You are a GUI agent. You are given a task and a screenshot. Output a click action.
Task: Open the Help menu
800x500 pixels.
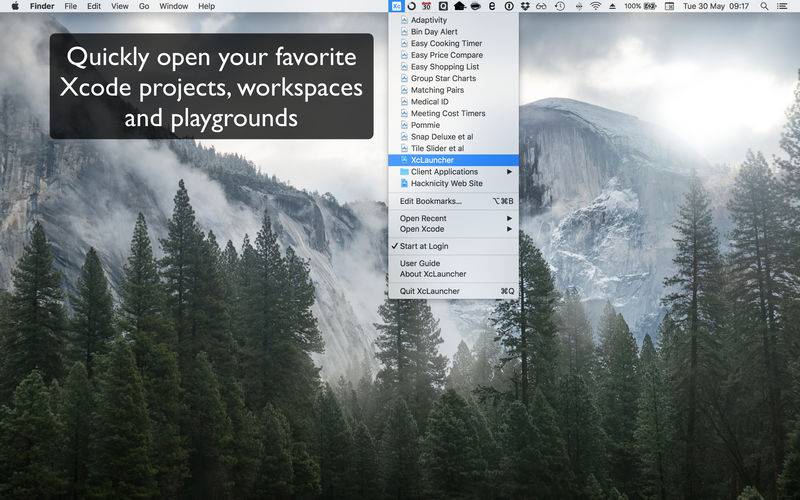[207, 6]
